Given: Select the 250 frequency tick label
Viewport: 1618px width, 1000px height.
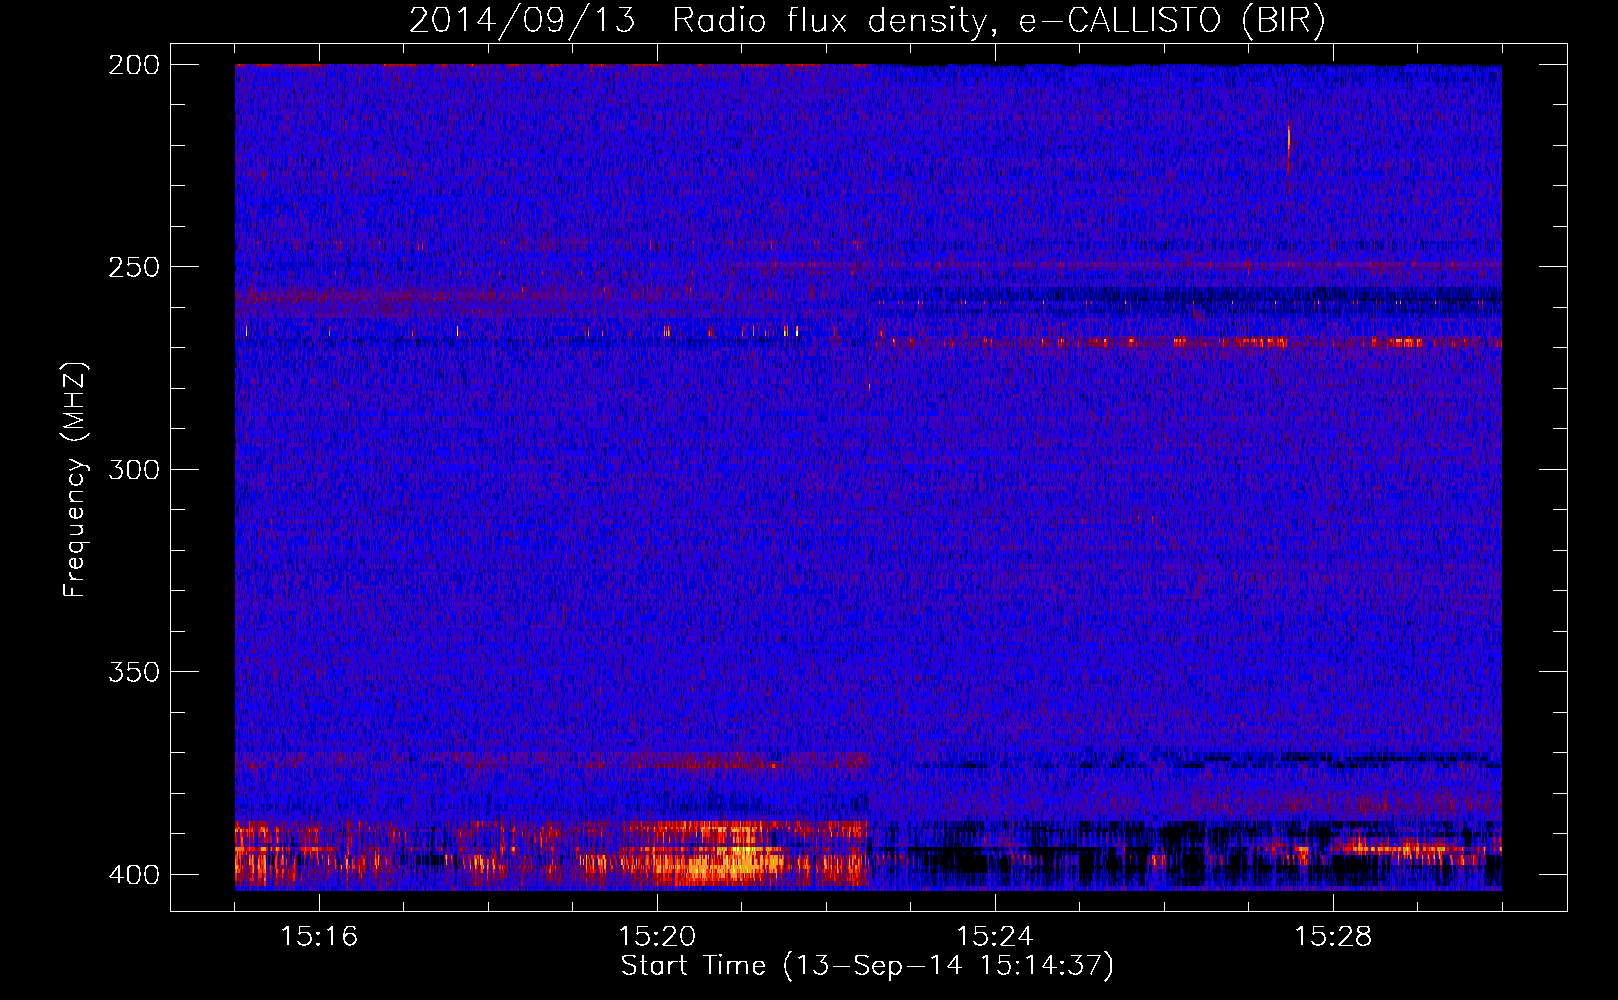Looking at the screenshot, I should point(134,267).
